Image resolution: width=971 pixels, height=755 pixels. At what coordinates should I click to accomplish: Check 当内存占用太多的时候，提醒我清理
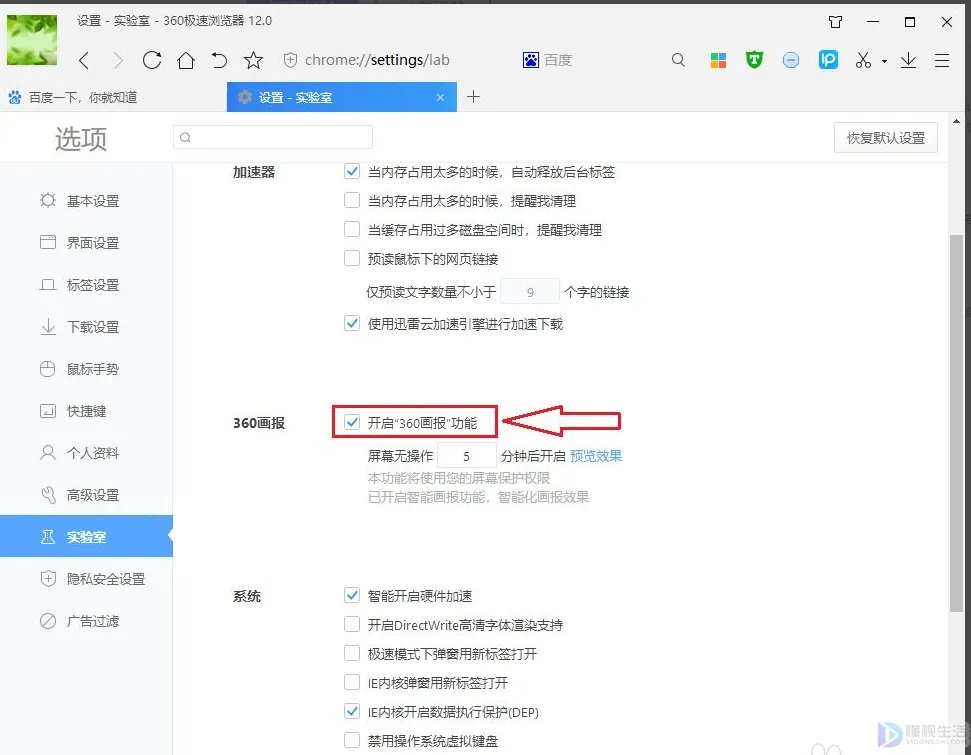352,200
